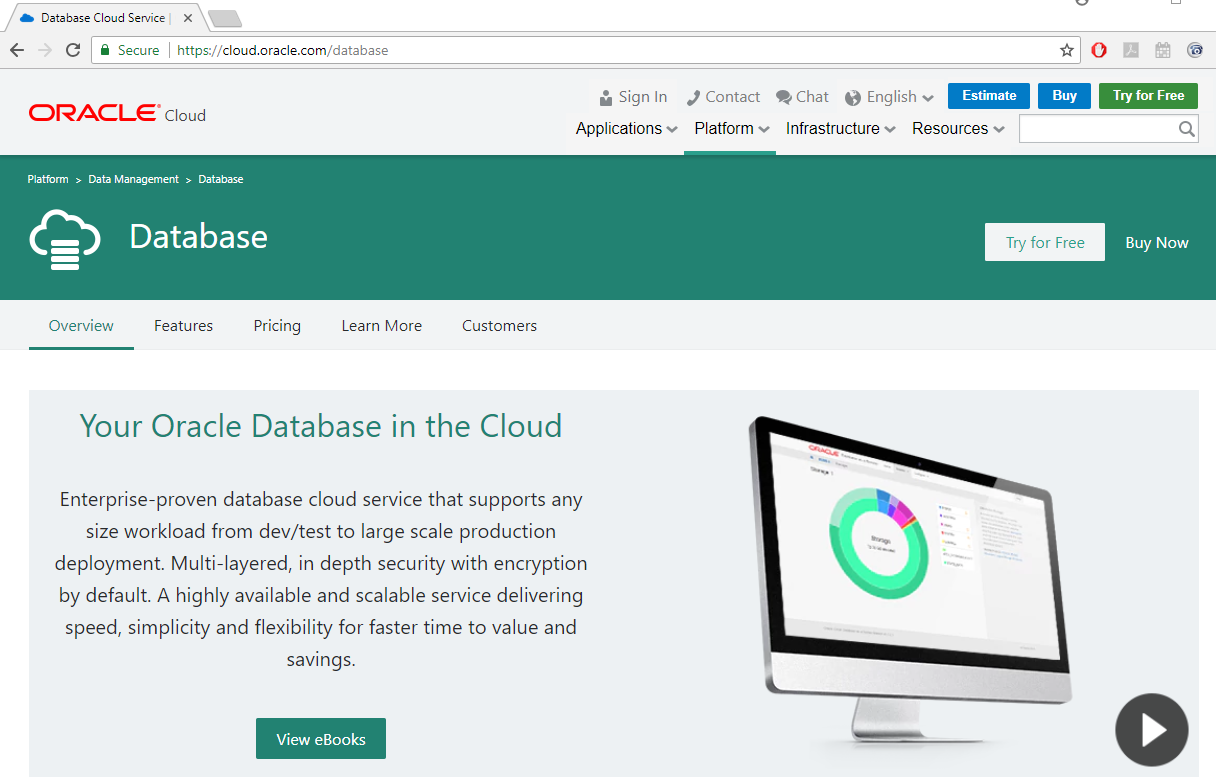Click the database cloud icon in banner
Viewport: 1216px width, 782px height.
[x=65, y=240]
